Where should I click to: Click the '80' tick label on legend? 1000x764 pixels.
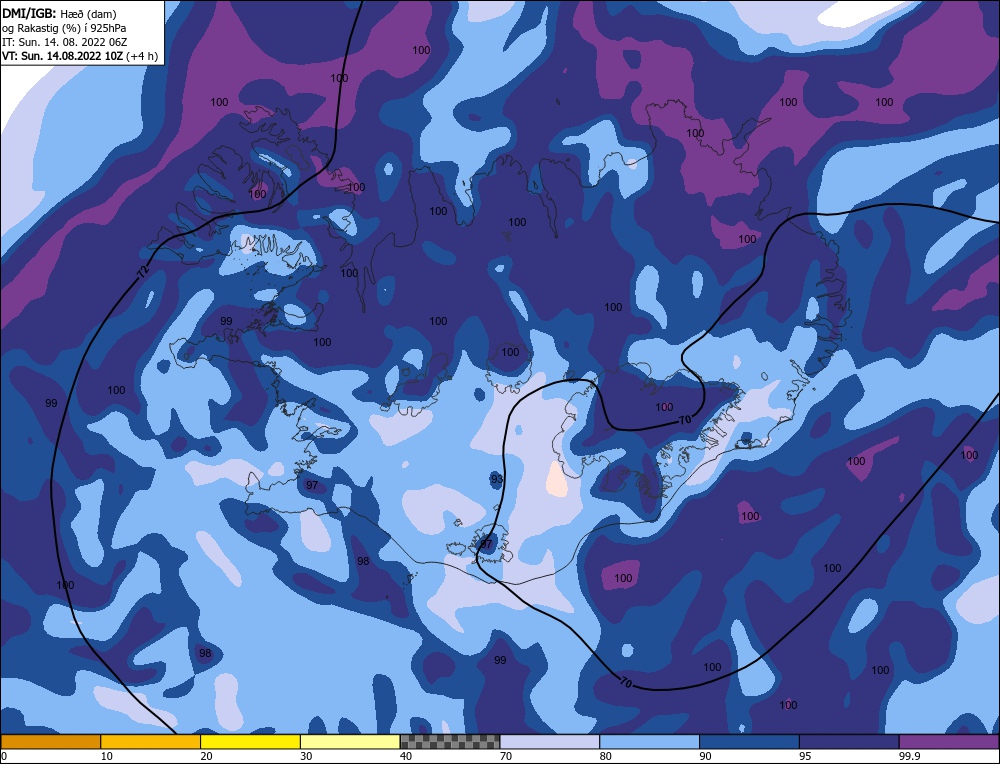605,756
